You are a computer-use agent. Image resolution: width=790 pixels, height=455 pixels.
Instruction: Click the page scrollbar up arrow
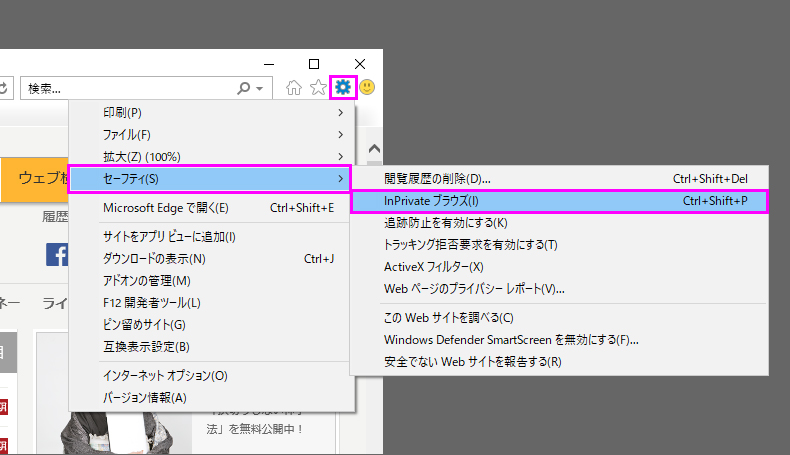[x=374, y=149]
